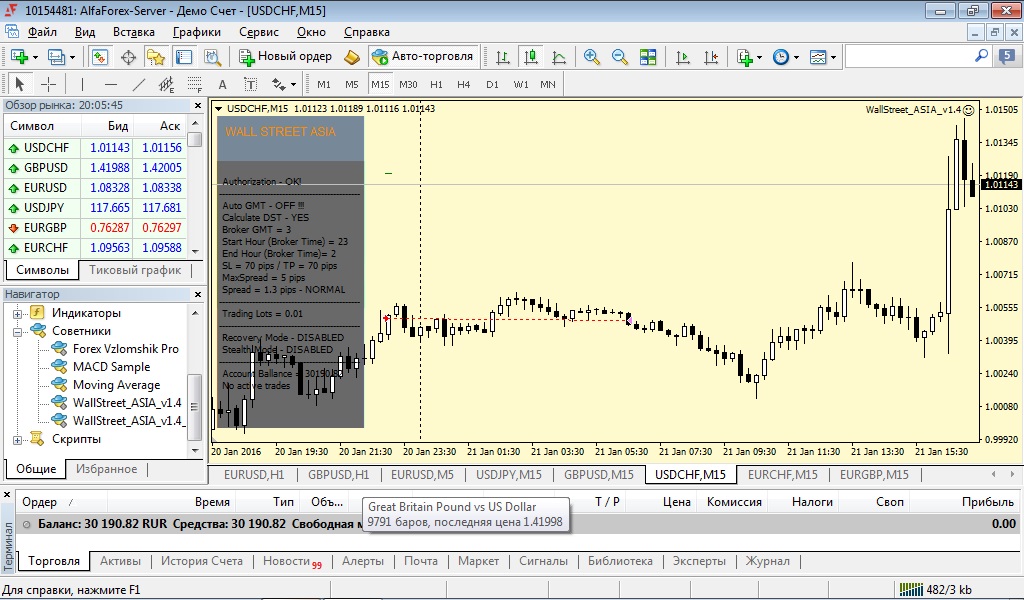
Task: Click the tile windows grid icon
Action: 648,57
